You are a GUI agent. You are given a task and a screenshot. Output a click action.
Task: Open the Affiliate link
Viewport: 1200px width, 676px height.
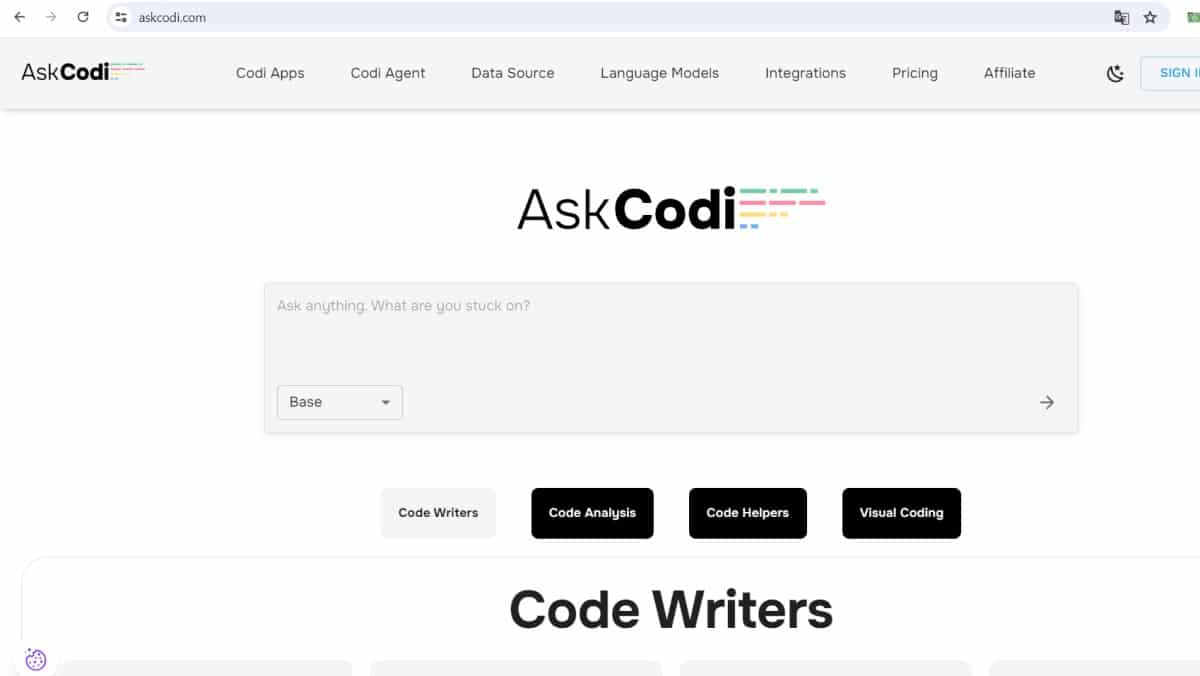coord(1009,73)
